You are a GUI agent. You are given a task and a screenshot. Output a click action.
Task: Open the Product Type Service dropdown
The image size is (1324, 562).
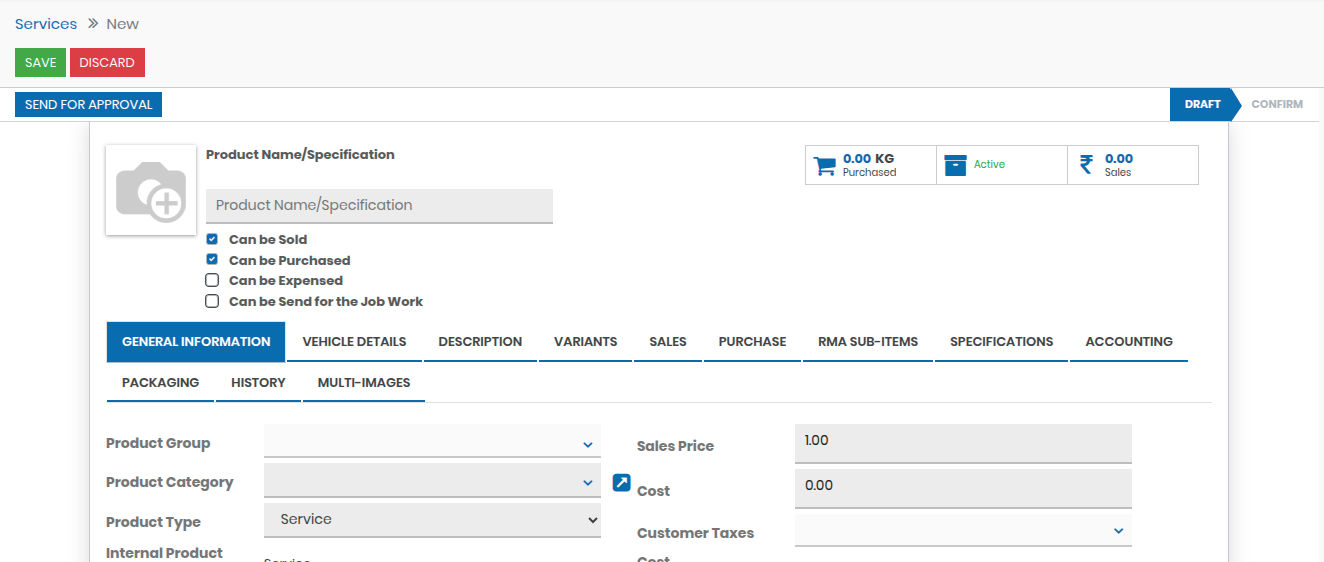point(432,520)
